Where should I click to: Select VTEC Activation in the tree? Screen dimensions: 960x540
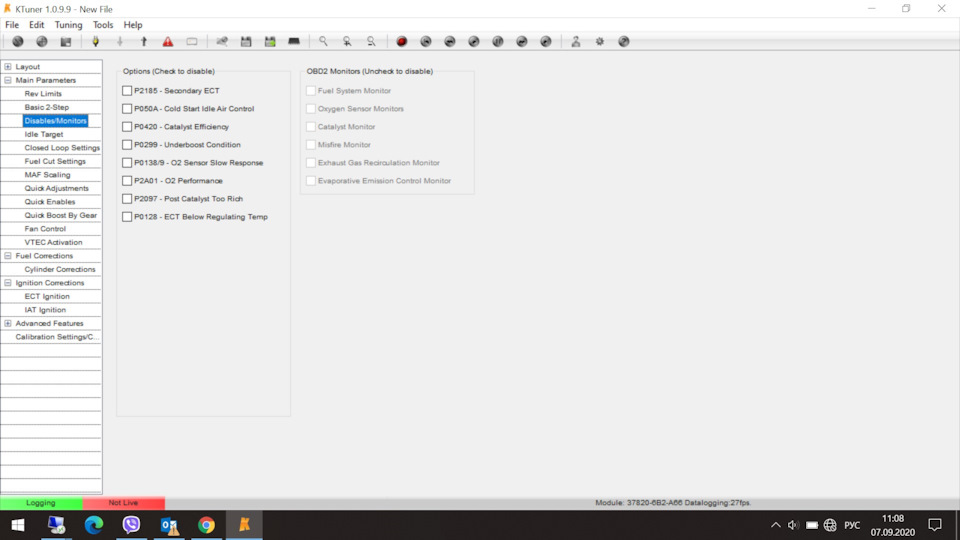click(53, 242)
